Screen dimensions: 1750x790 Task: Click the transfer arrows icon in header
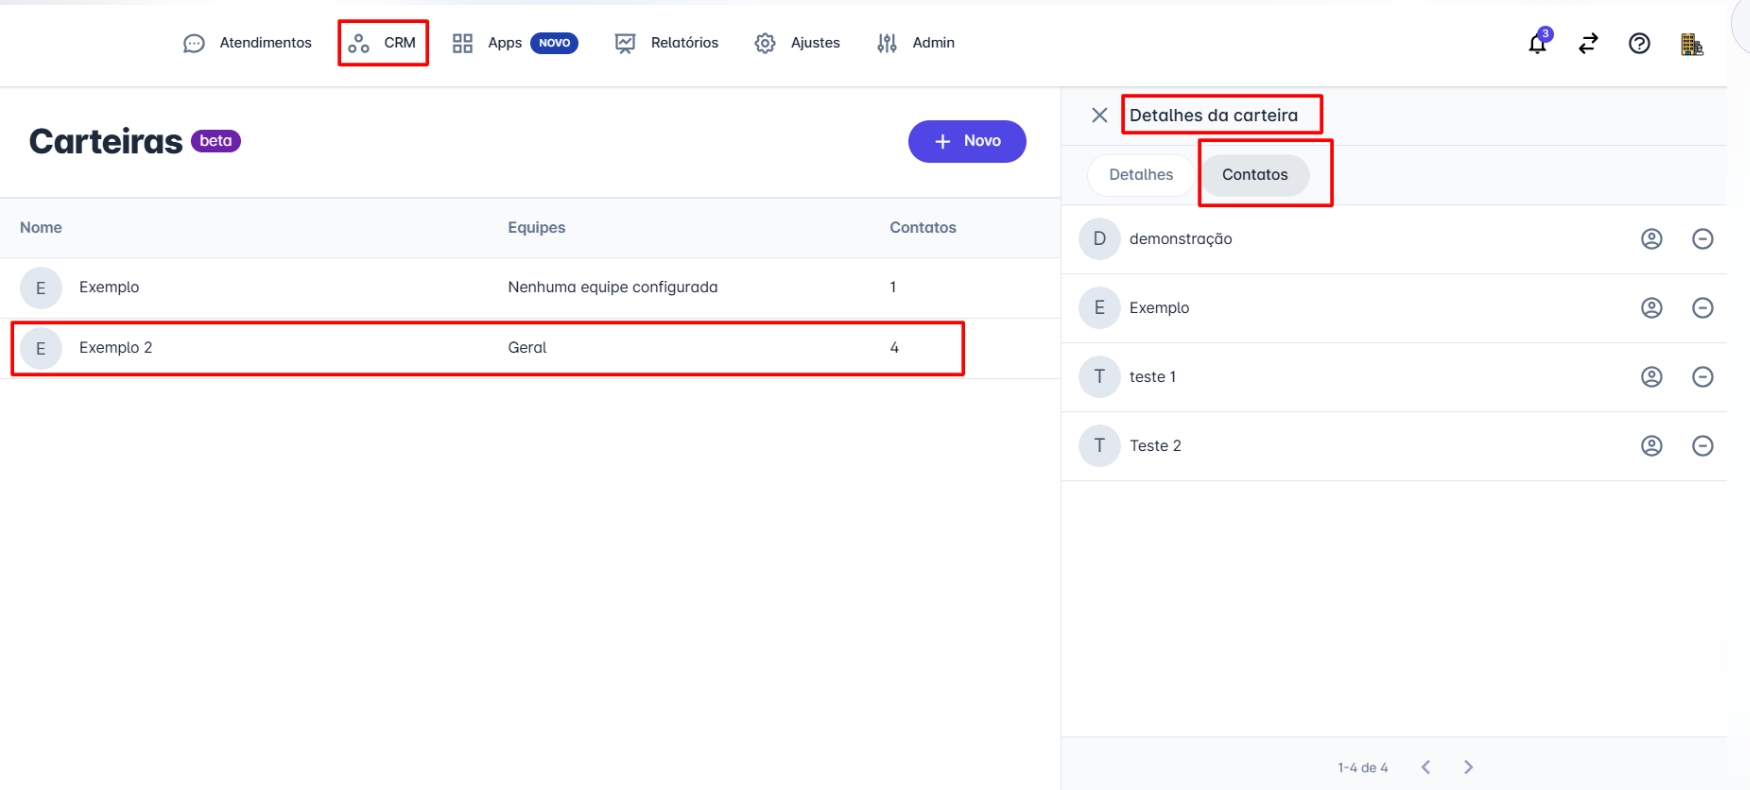pos(1588,44)
